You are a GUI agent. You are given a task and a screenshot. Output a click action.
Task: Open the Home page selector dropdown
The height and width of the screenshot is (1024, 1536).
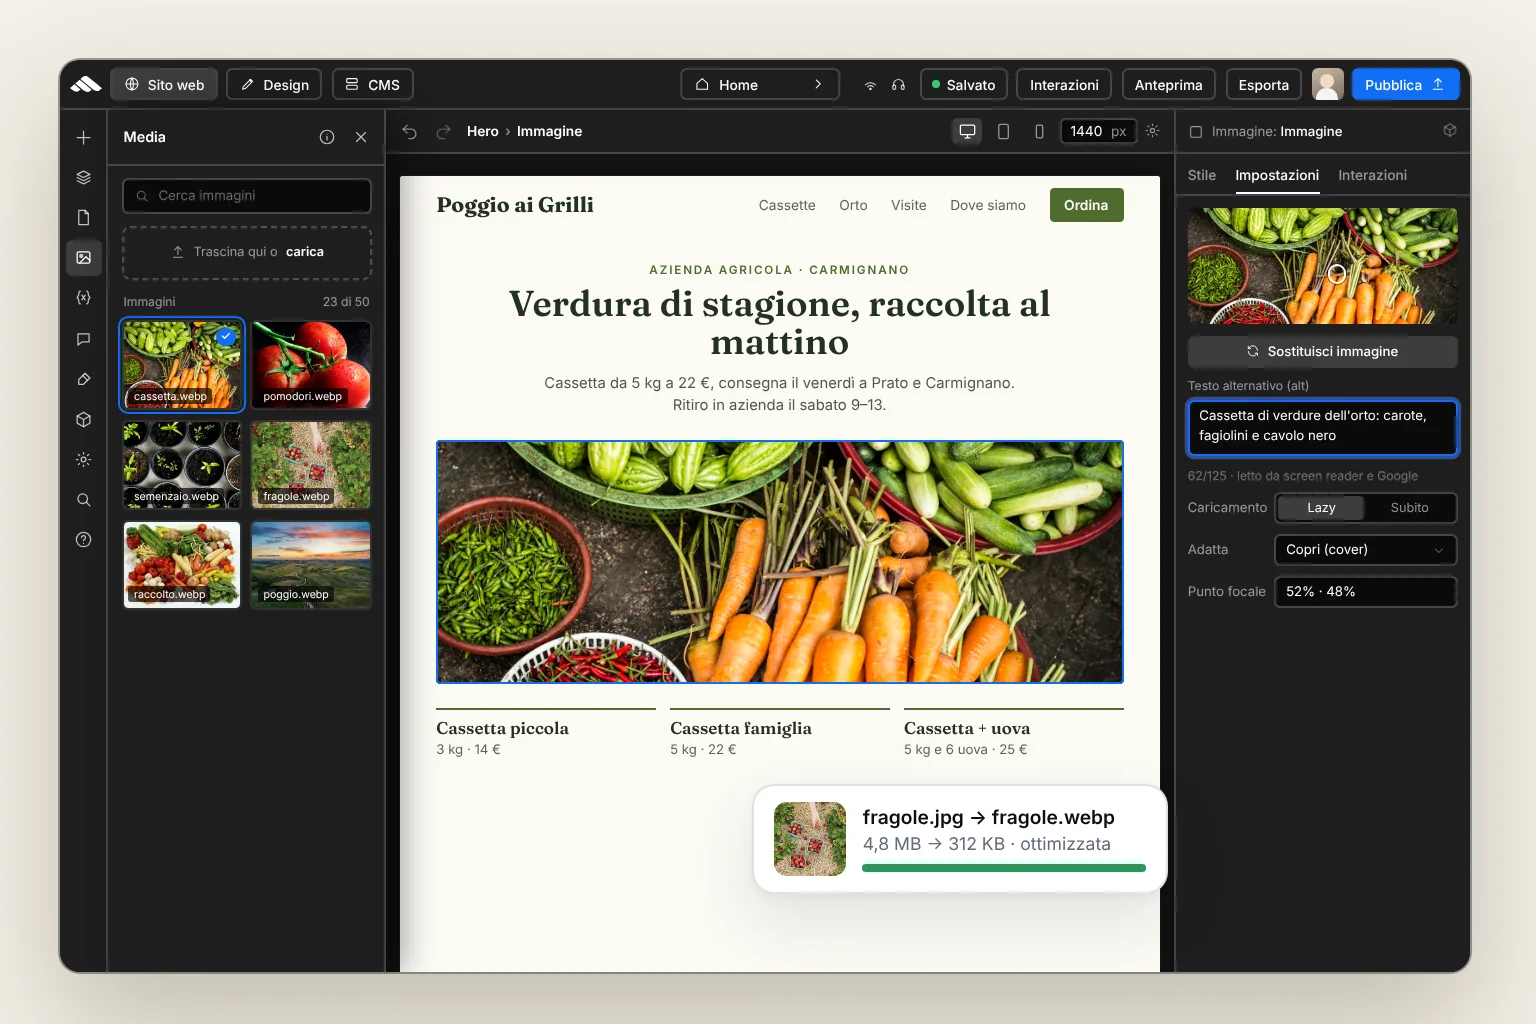tap(760, 85)
